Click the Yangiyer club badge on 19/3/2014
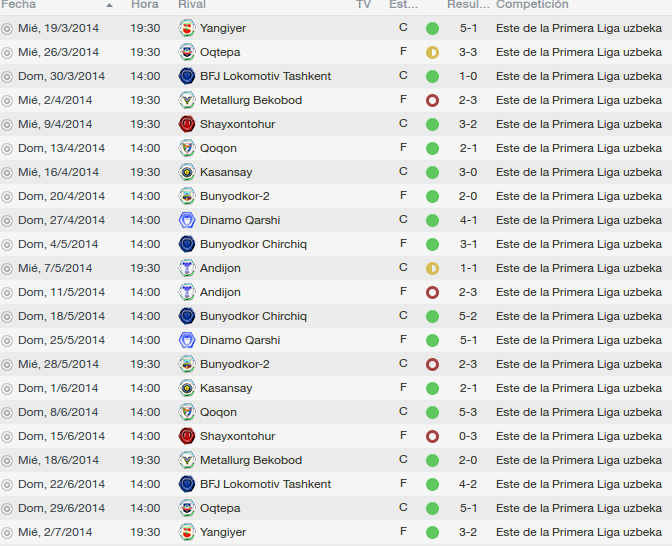This screenshot has width=672, height=546. click(x=186, y=28)
